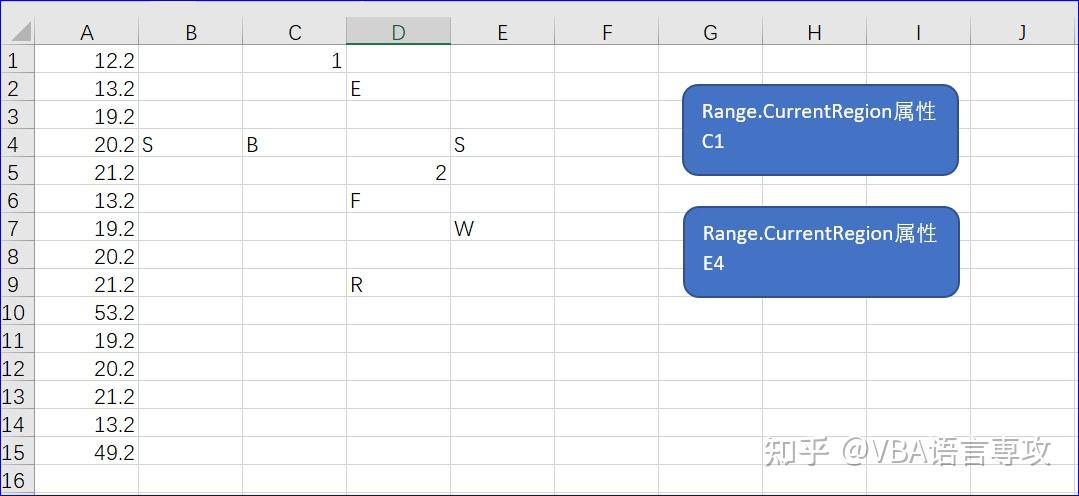Click the select-all corner triangle
Image resolution: width=1079 pixels, height=496 pixels.
(19, 32)
